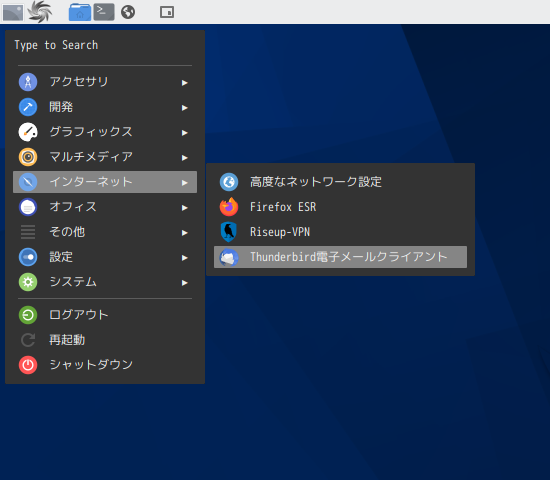Click the Firefox ESR fox icon
The image size is (550, 480).
tap(229, 207)
